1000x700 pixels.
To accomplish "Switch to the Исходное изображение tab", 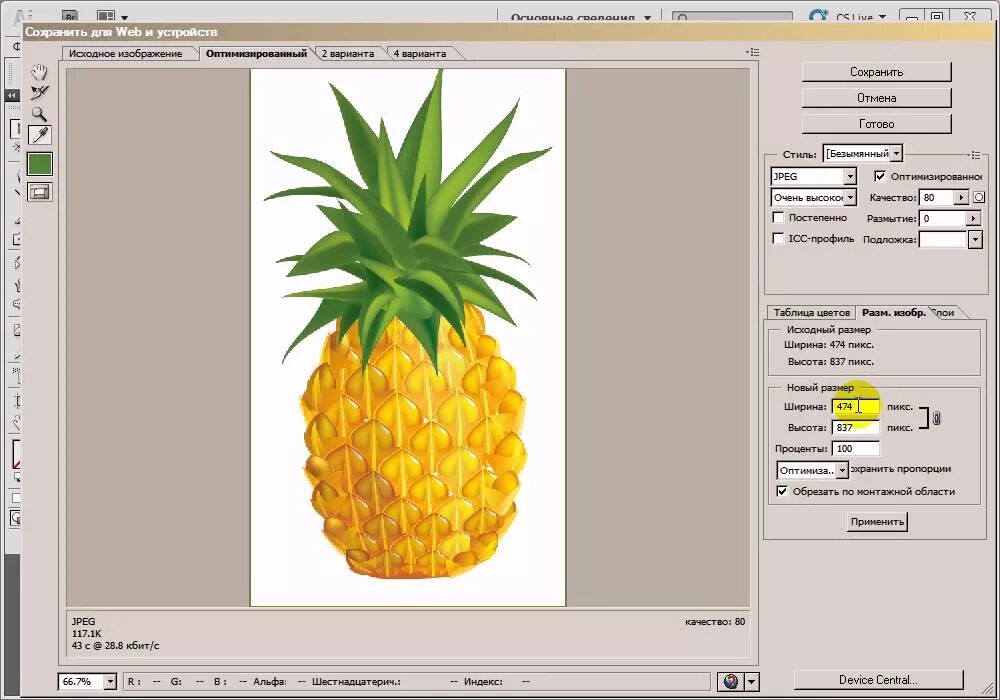I will click(126, 54).
